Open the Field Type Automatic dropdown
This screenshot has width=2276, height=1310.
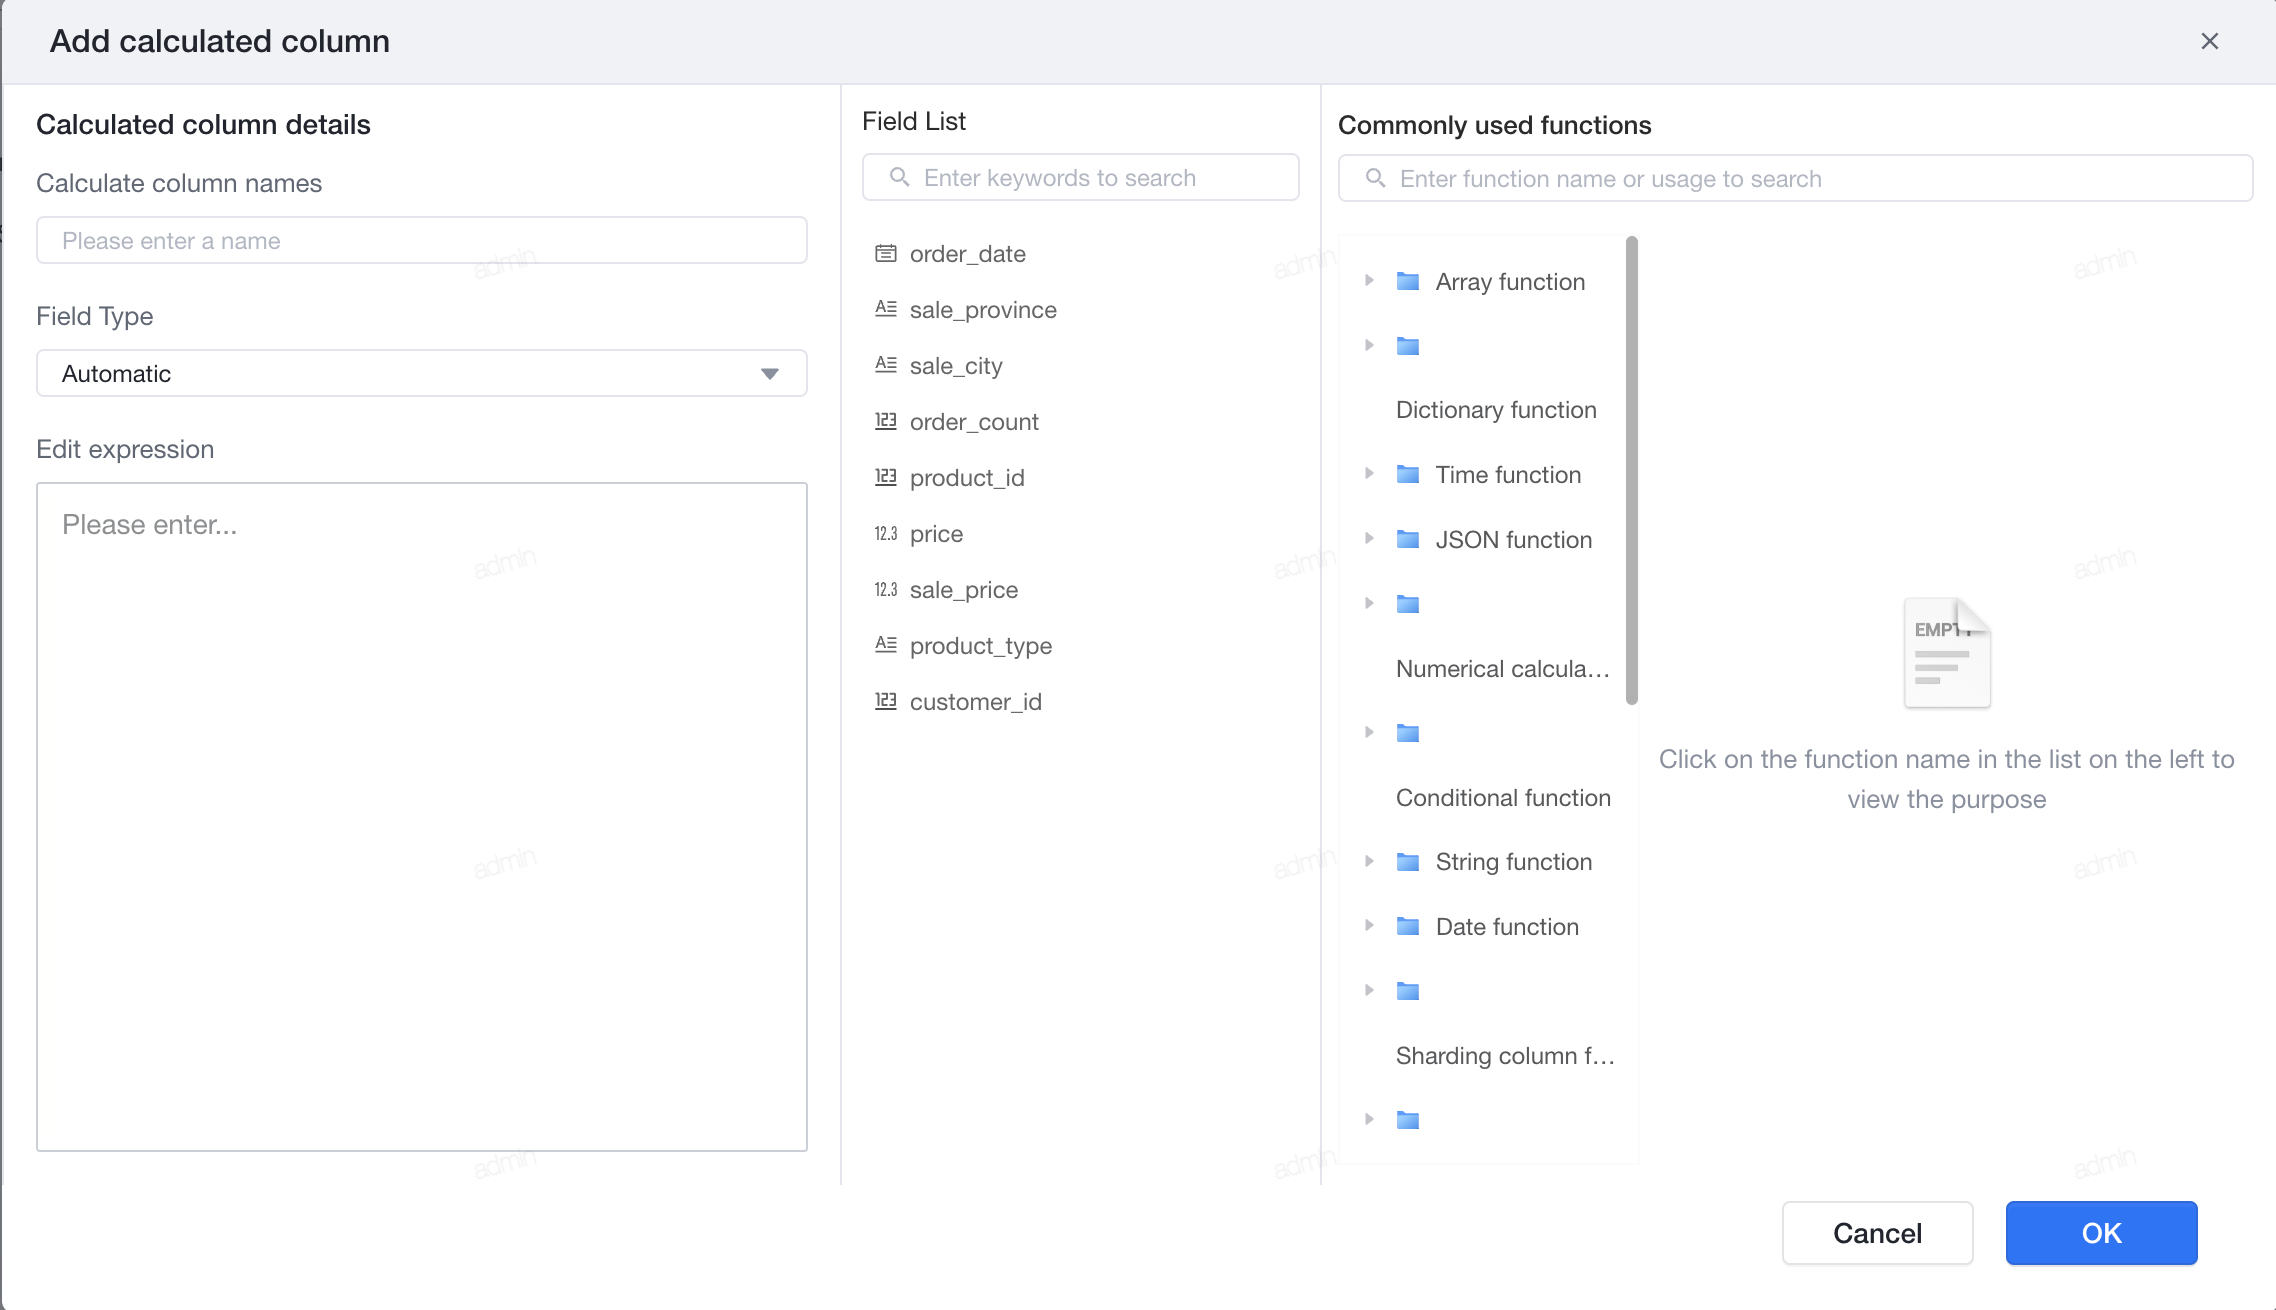[x=422, y=373]
